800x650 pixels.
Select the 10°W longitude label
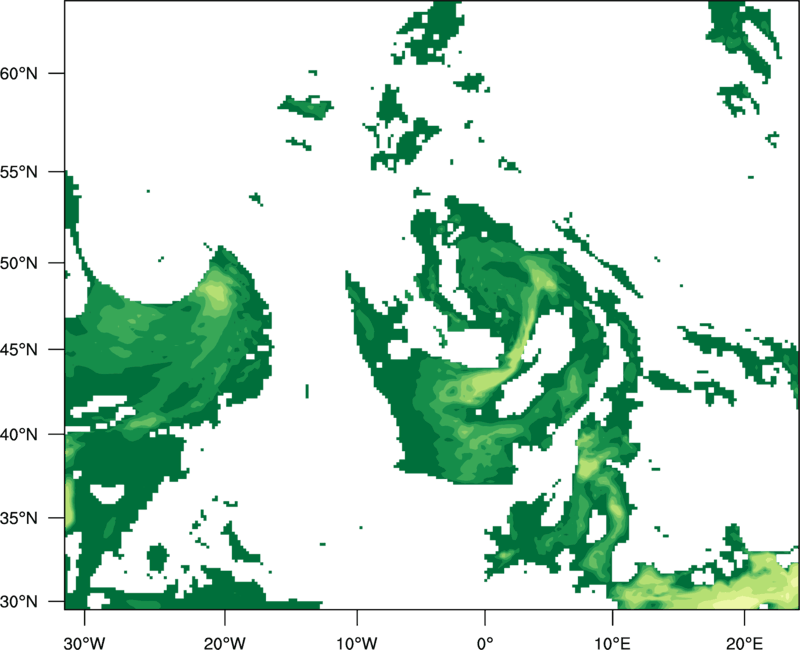(x=357, y=643)
